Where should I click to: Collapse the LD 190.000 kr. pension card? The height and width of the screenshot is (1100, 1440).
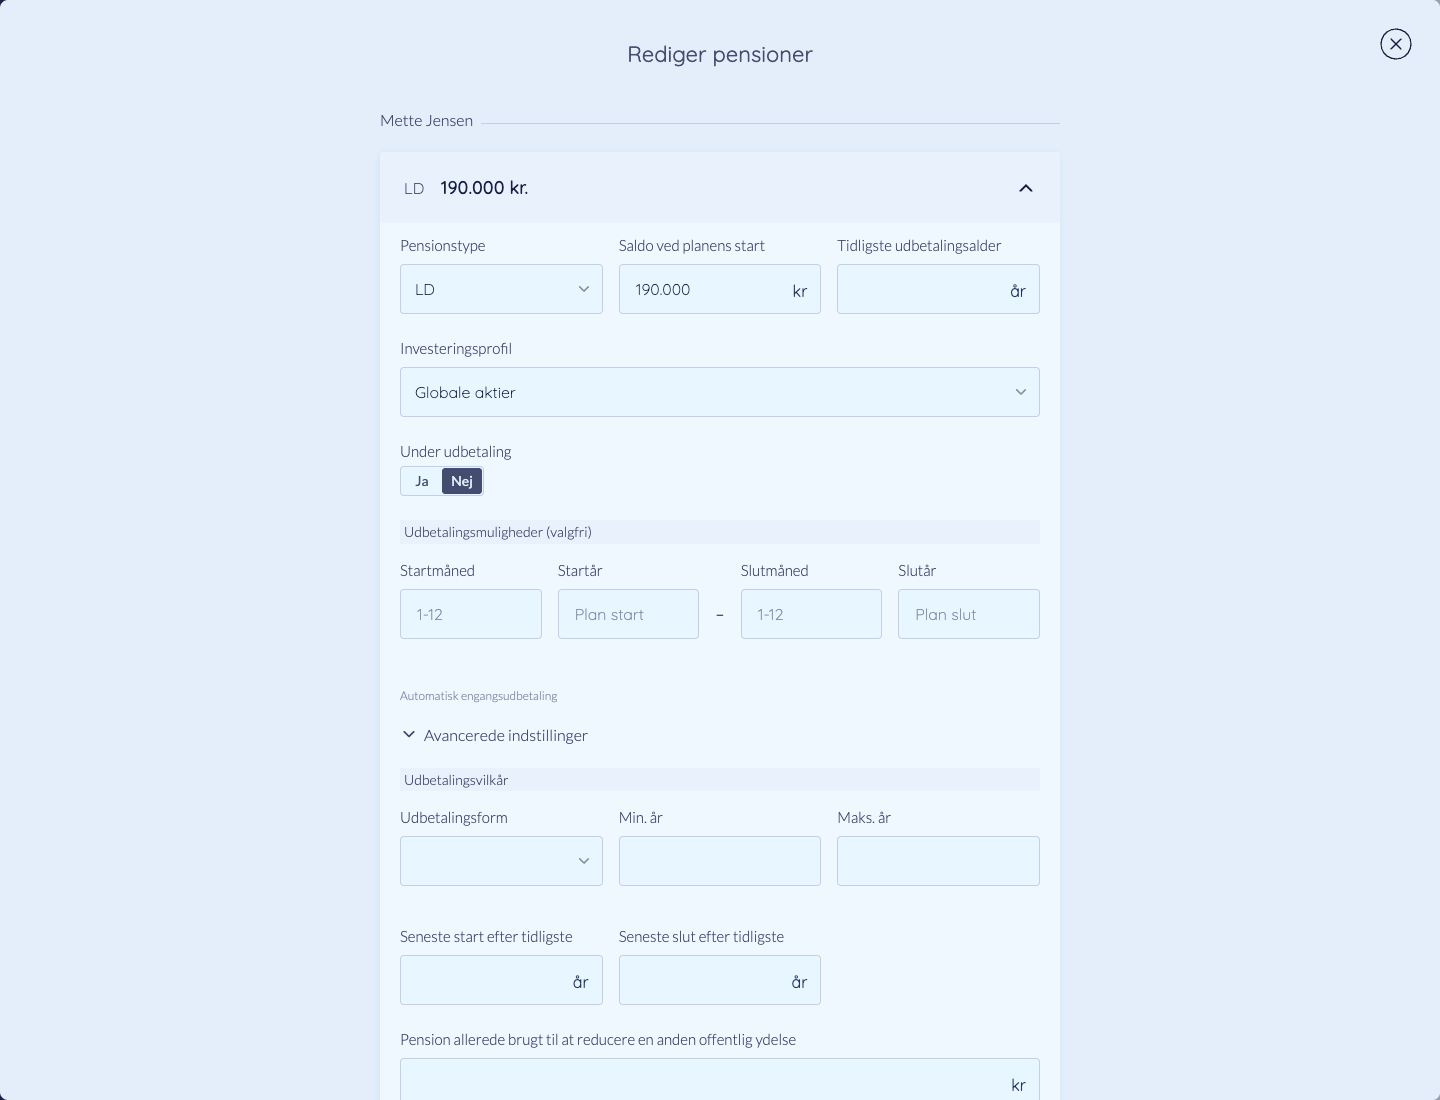coord(1025,188)
